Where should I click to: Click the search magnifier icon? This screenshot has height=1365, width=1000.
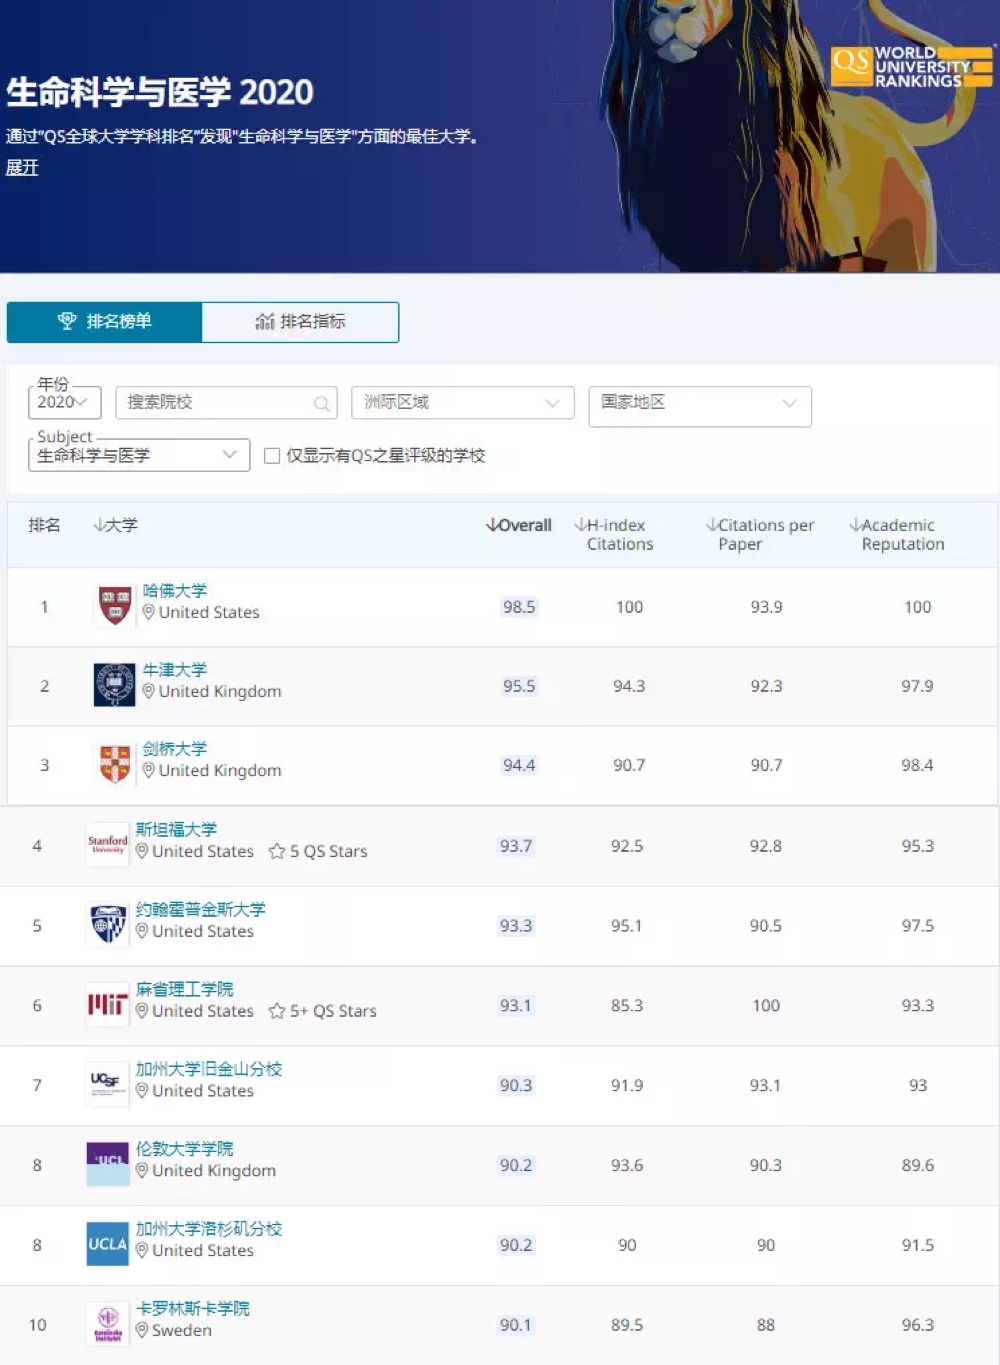321,403
